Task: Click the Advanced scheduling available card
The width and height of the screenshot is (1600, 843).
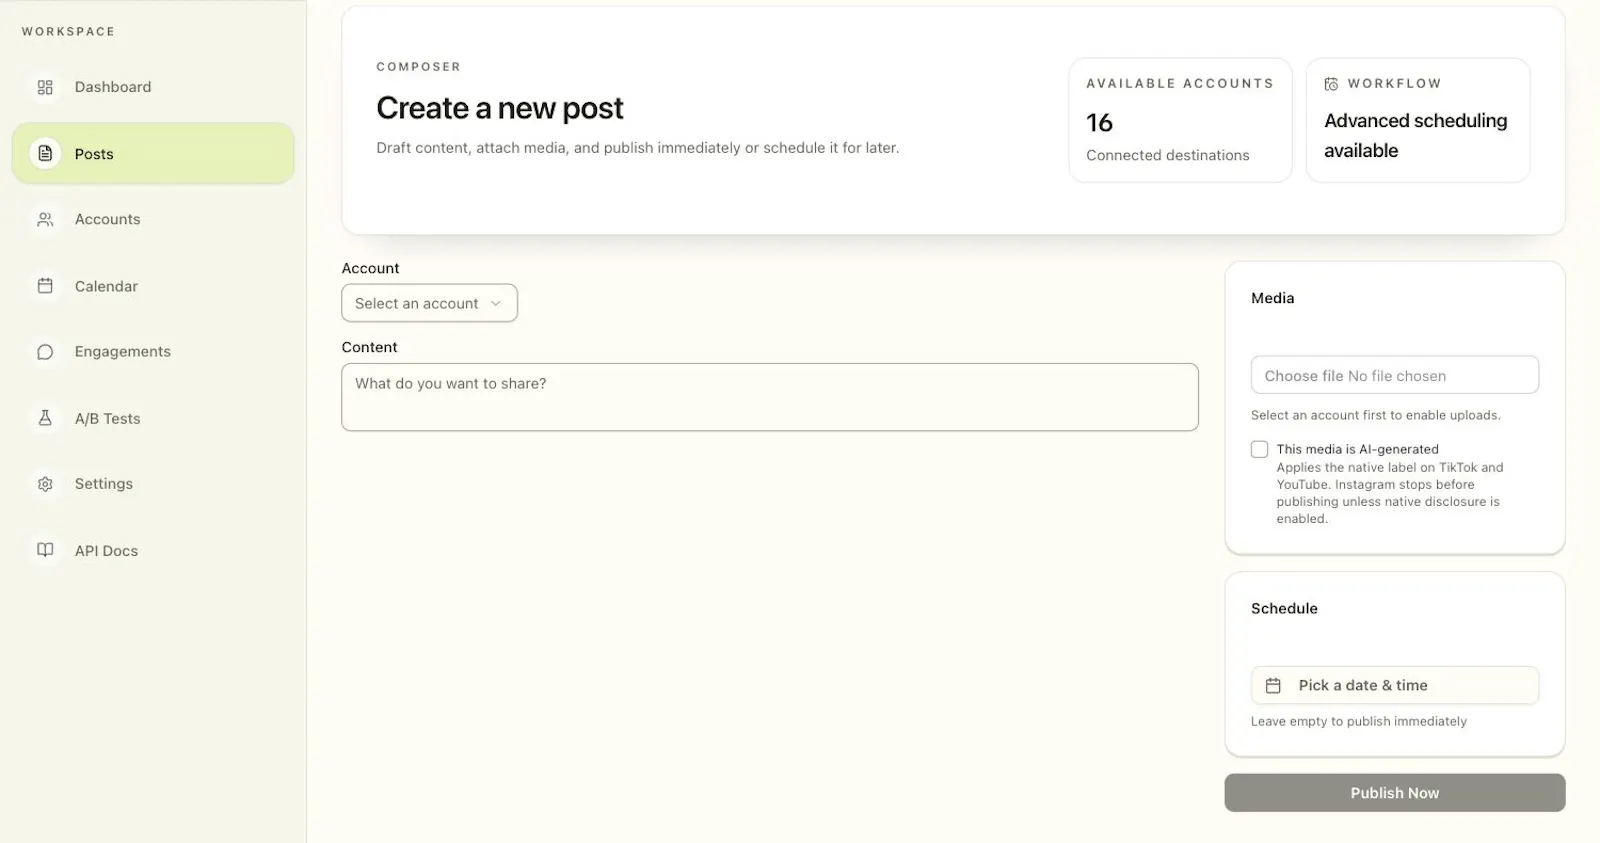Action: (1418, 120)
